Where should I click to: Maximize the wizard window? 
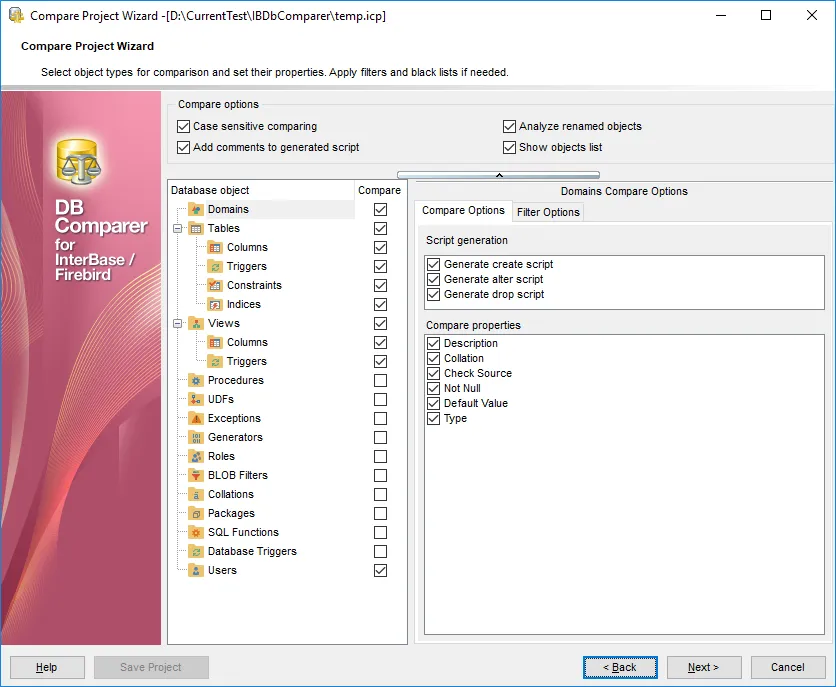click(x=766, y=15)
